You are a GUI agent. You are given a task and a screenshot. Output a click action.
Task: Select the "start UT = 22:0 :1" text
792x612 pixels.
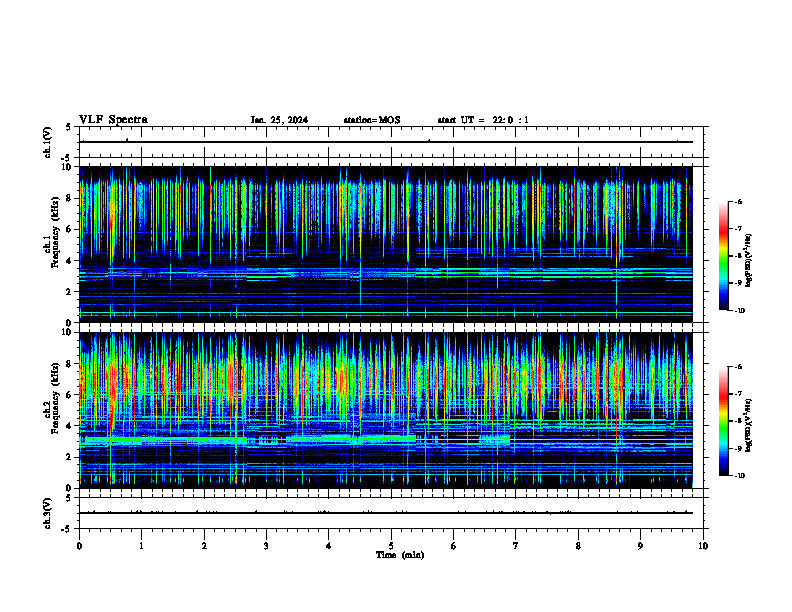483,120
